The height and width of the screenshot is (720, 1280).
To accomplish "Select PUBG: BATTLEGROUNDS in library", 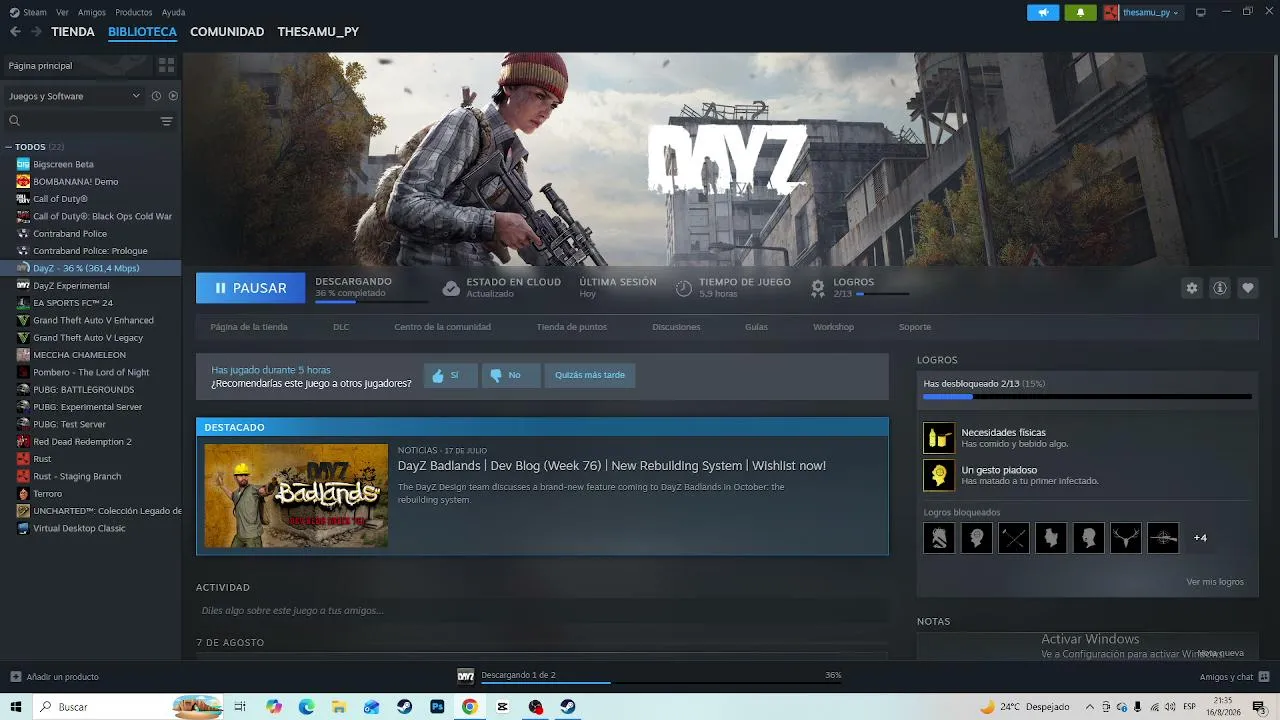I will (83, 389).
